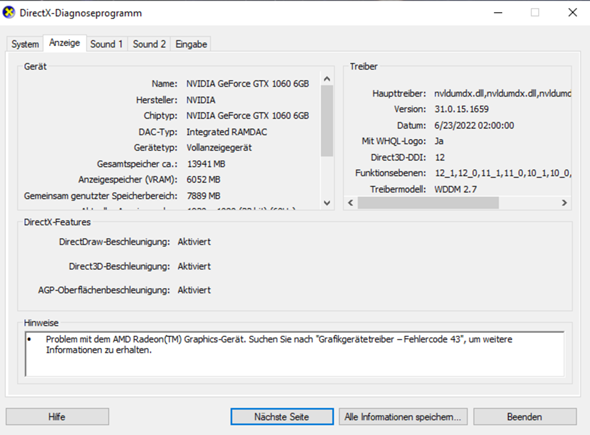Click the driver Version 31.0.15.1659
The image size is (590, 435).
462,109
